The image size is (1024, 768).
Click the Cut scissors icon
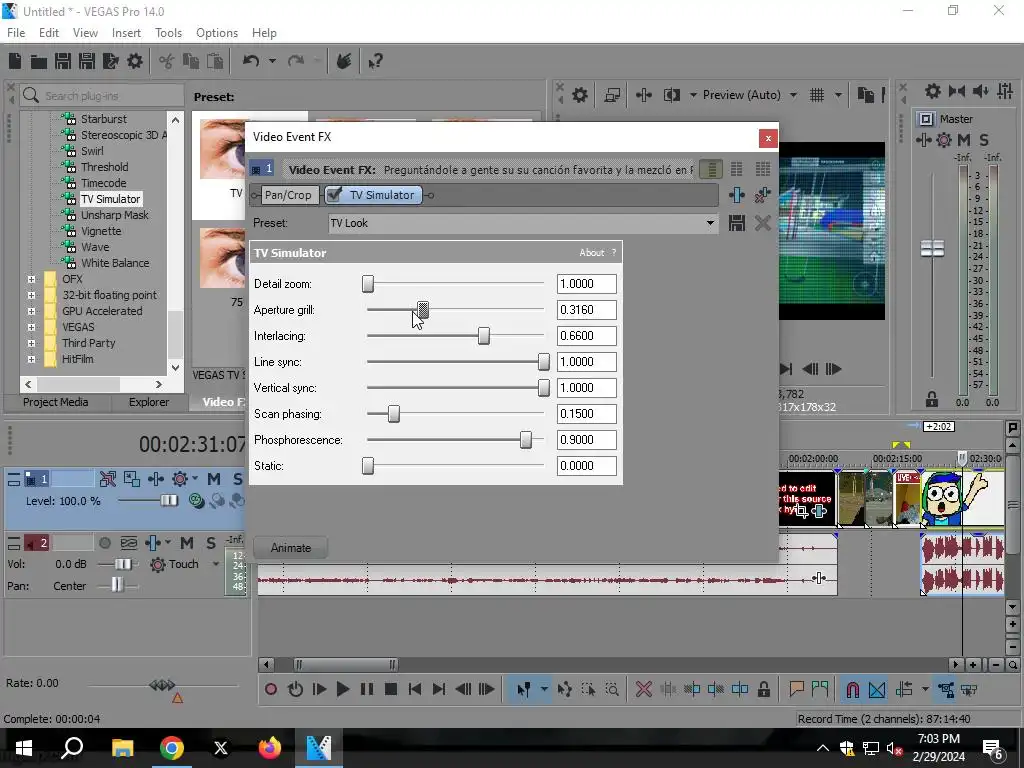click(x=167, y=61)
